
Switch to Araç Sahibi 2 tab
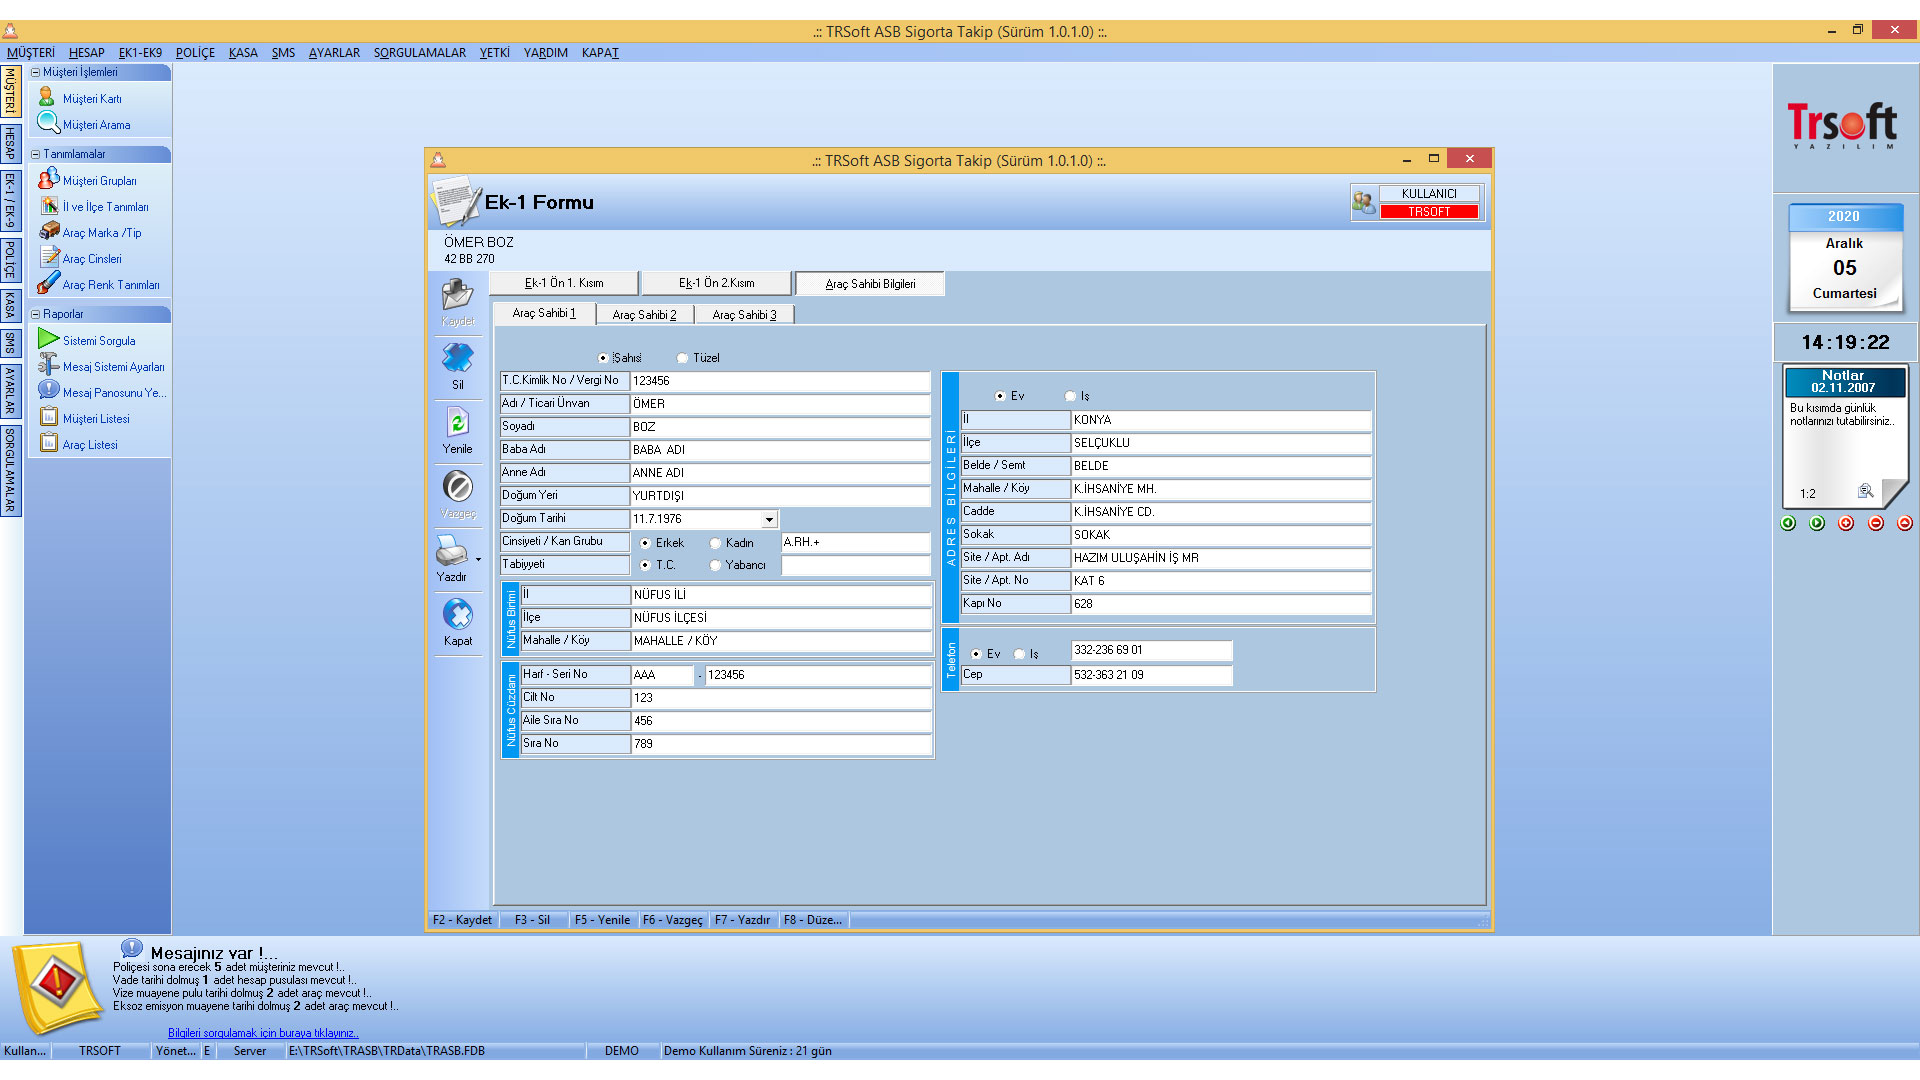pos(644,315)
